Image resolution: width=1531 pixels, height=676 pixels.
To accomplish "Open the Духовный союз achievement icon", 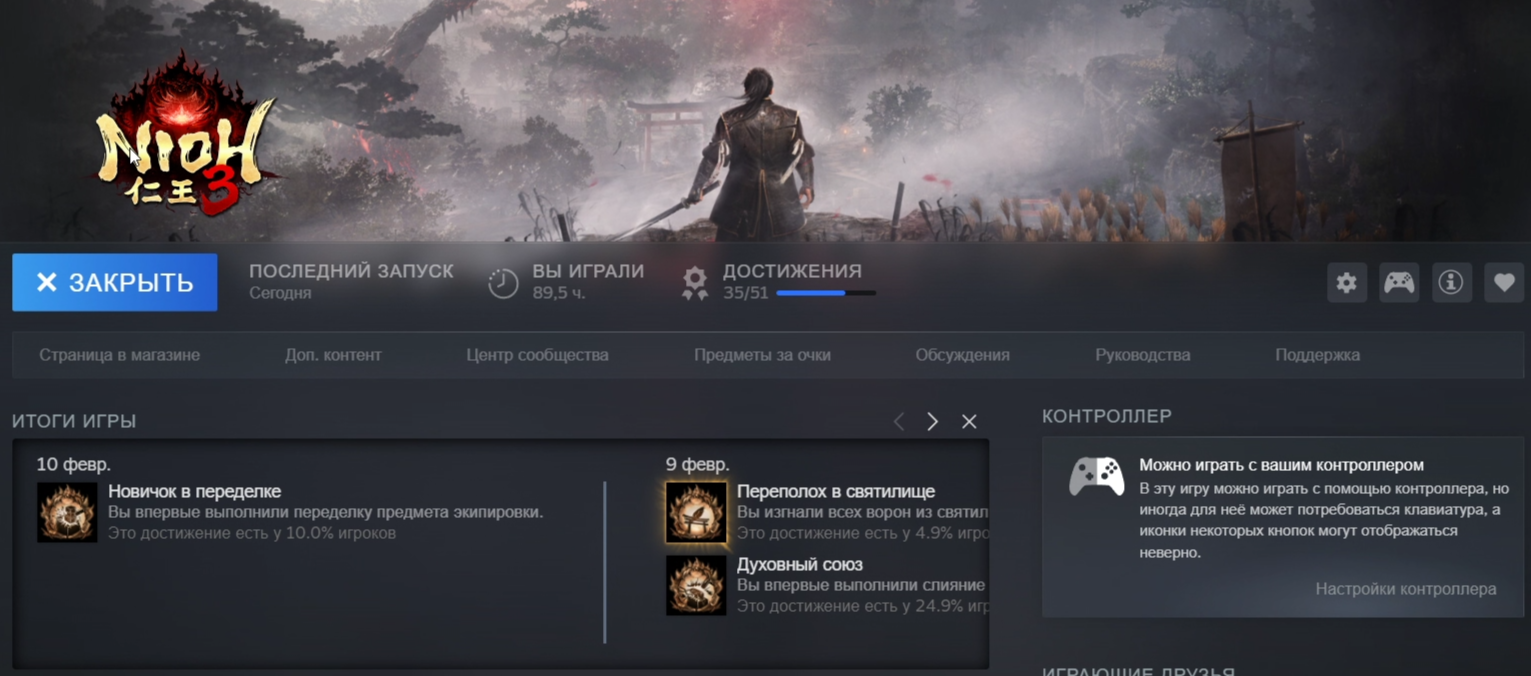I will [696, 585].
